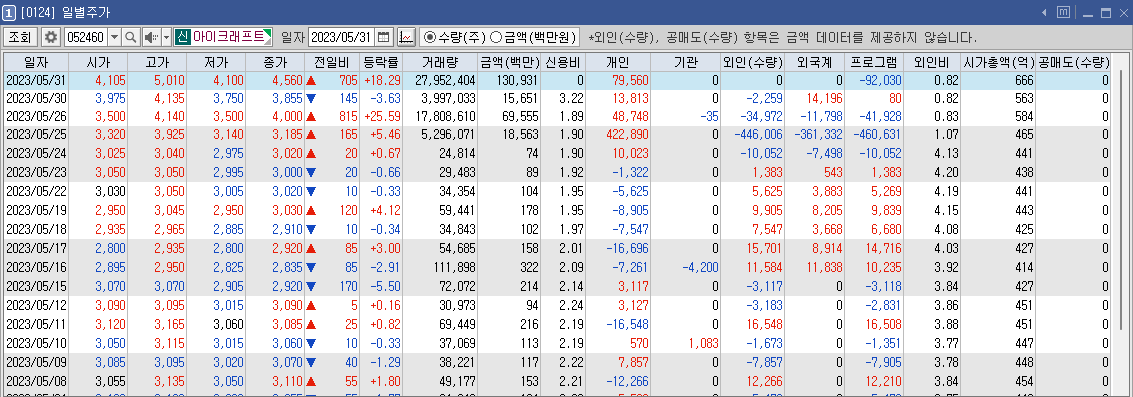Click the closing price 4,560 cell
The height and width of the screenshot is (397, 1133).
click(x=275, y=80)
